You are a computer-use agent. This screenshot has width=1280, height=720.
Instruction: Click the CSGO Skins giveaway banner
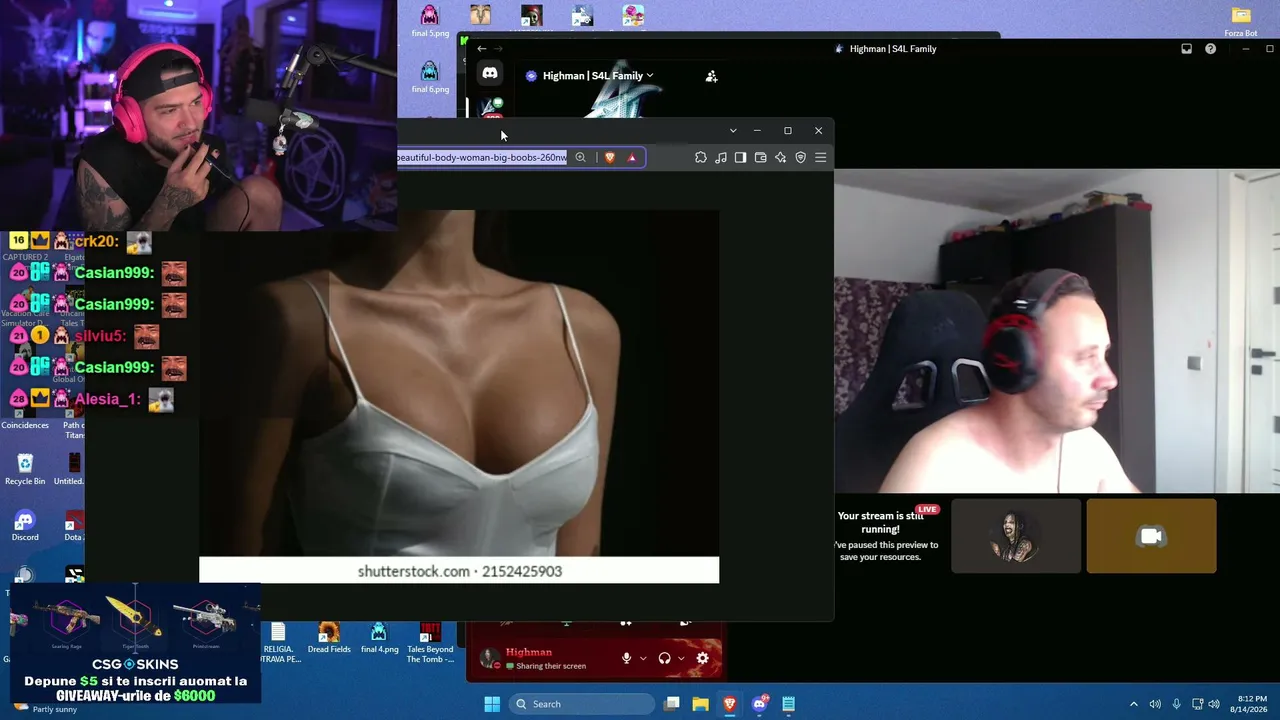(x=135, y=643)
